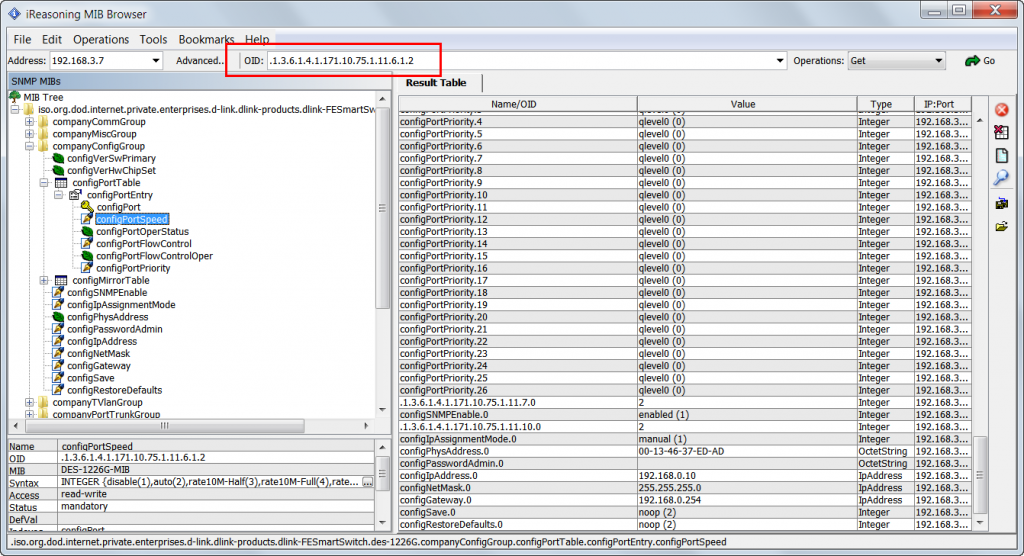The width and height of the screenshot is (1024, 556).
Task: Select configPortPriority in the MIB tree
Action: pyautogui.click(x=133, y=268)
